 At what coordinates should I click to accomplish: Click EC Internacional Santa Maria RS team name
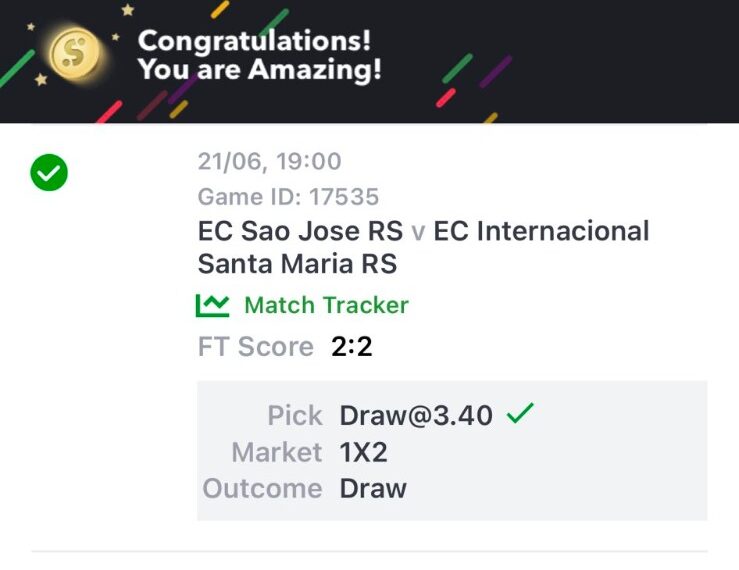(423, 247)
